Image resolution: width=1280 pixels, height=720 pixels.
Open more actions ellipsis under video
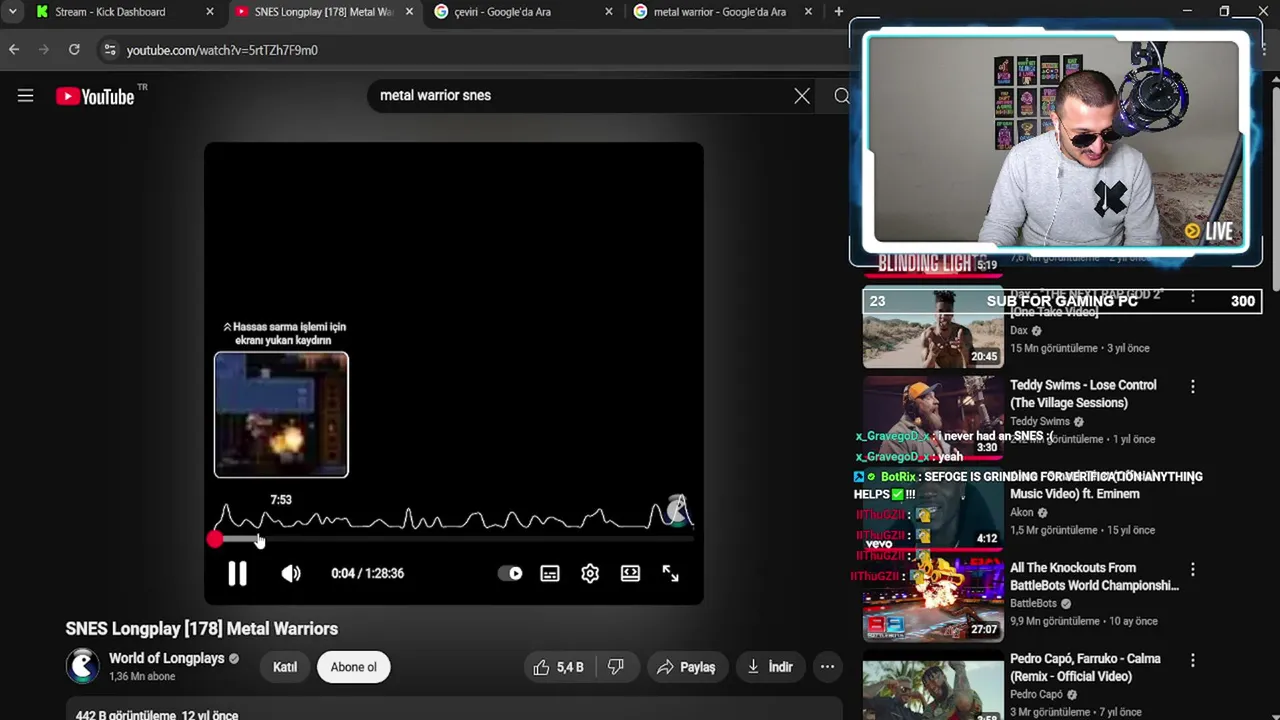pos(827,667)
